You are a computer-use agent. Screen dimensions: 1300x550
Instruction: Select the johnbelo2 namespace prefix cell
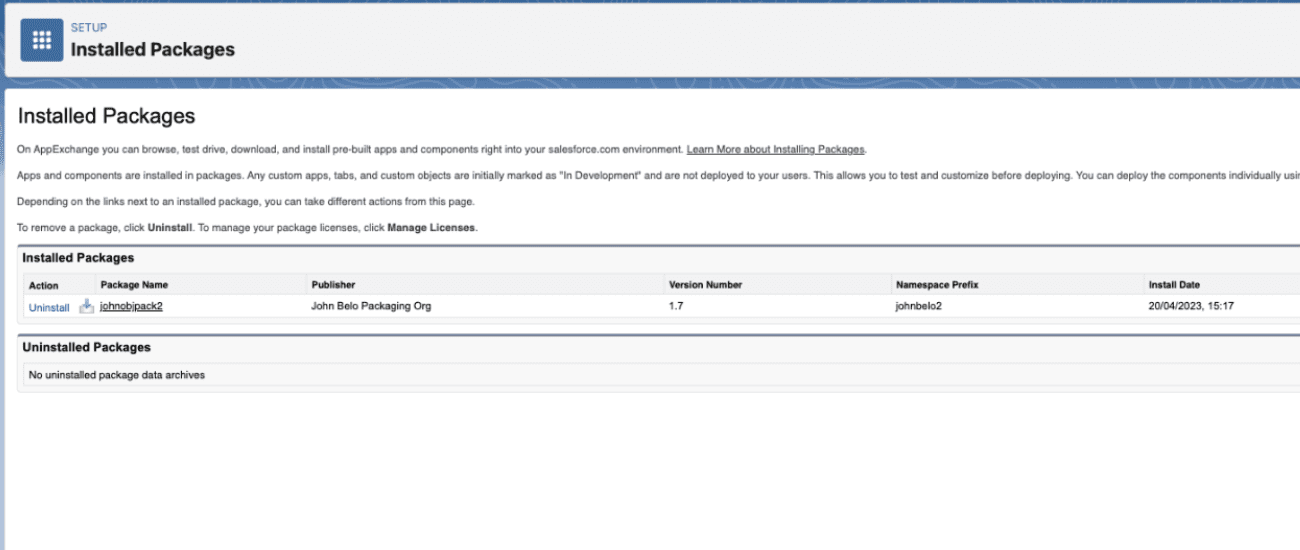918,306
